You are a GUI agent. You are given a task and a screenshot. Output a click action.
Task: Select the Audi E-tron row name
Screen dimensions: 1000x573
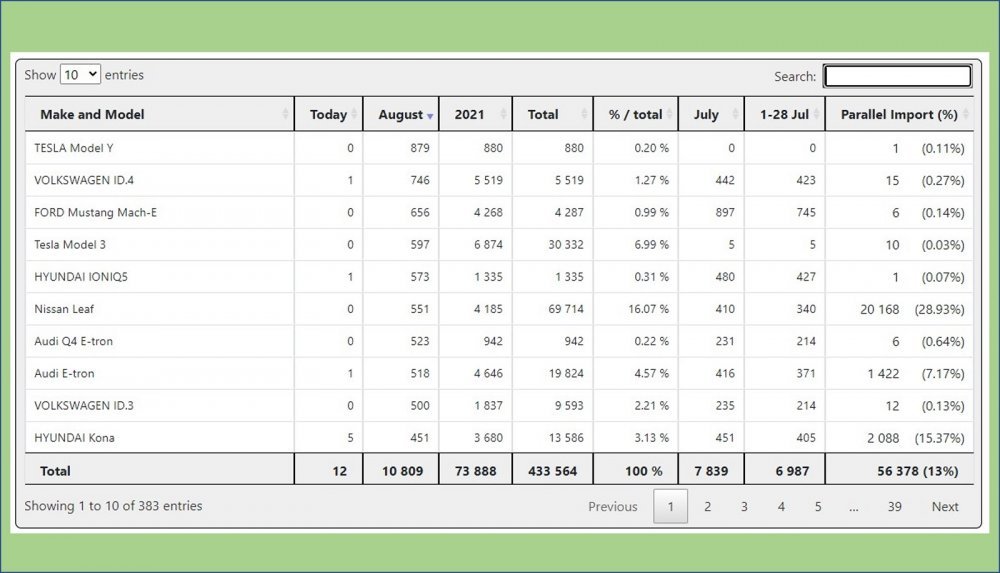64,373
